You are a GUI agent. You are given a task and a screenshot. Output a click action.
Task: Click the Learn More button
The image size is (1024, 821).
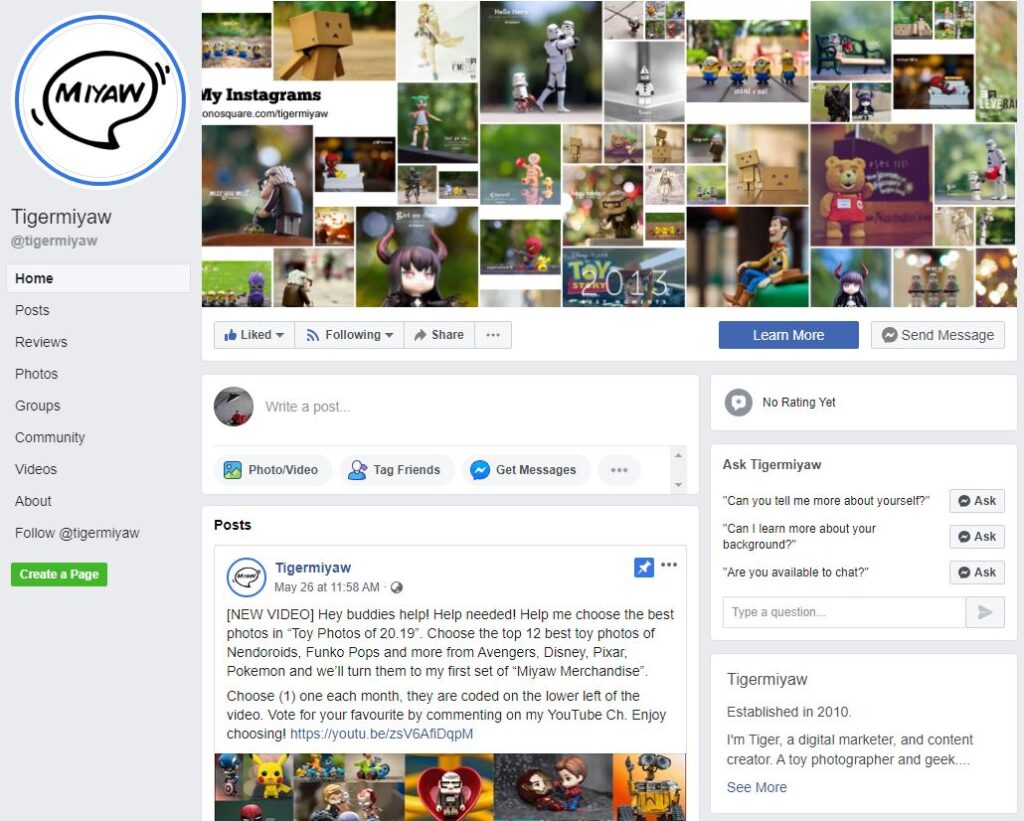tap(788, 335)
